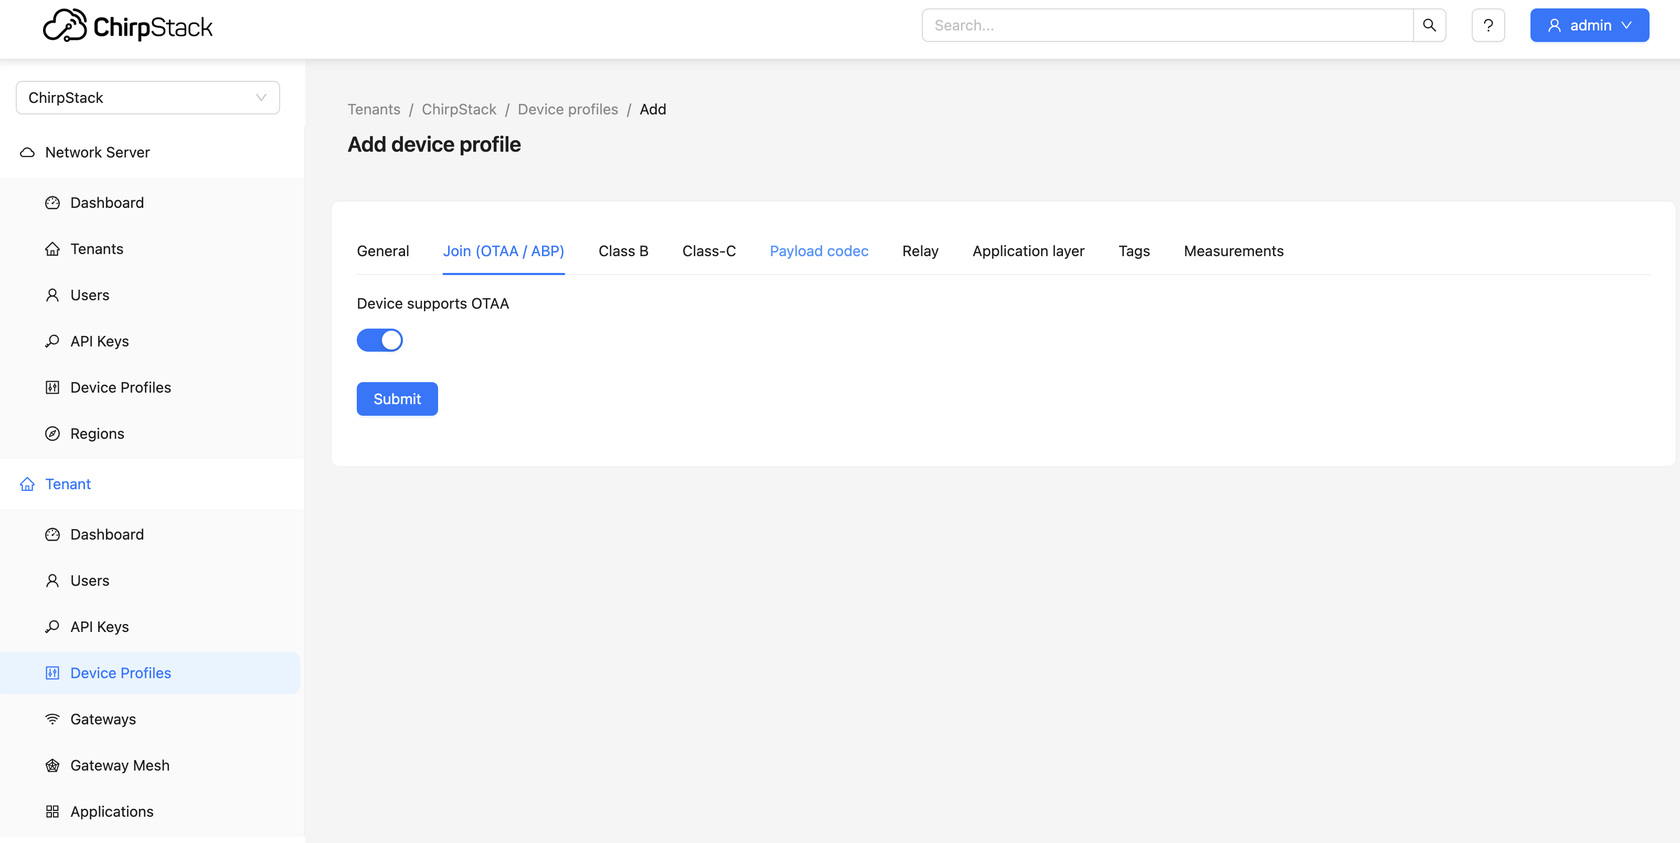Expand the admin account chevron
The width and height of the screenshot is (1680, 843).
(x=1627, y=25)
